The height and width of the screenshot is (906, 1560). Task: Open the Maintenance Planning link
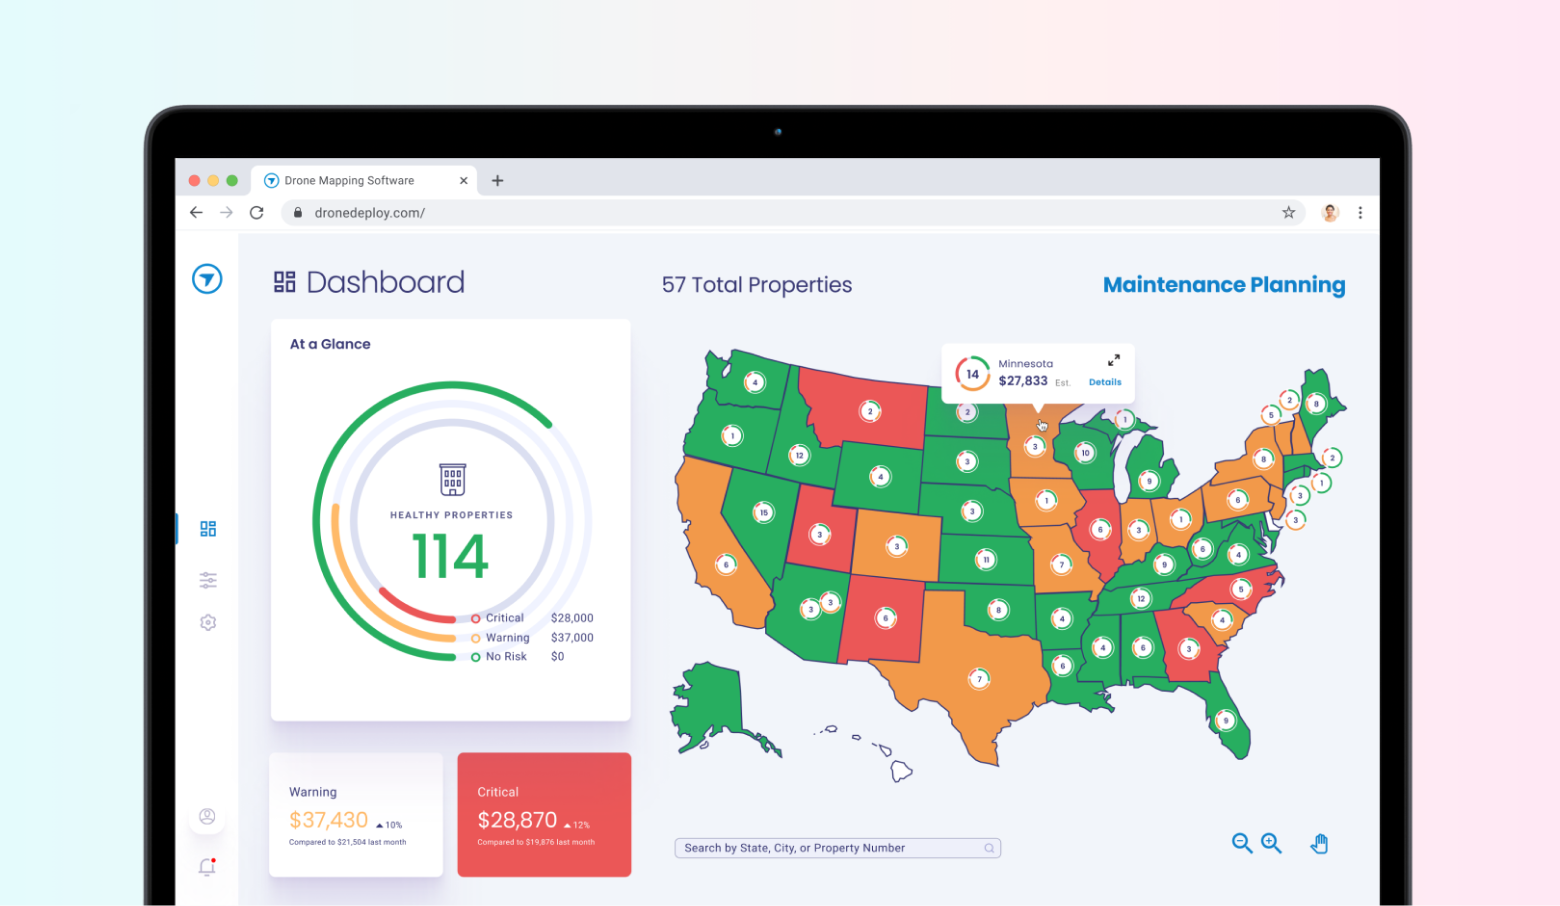pyautogui.click(x=1223, y=285)
